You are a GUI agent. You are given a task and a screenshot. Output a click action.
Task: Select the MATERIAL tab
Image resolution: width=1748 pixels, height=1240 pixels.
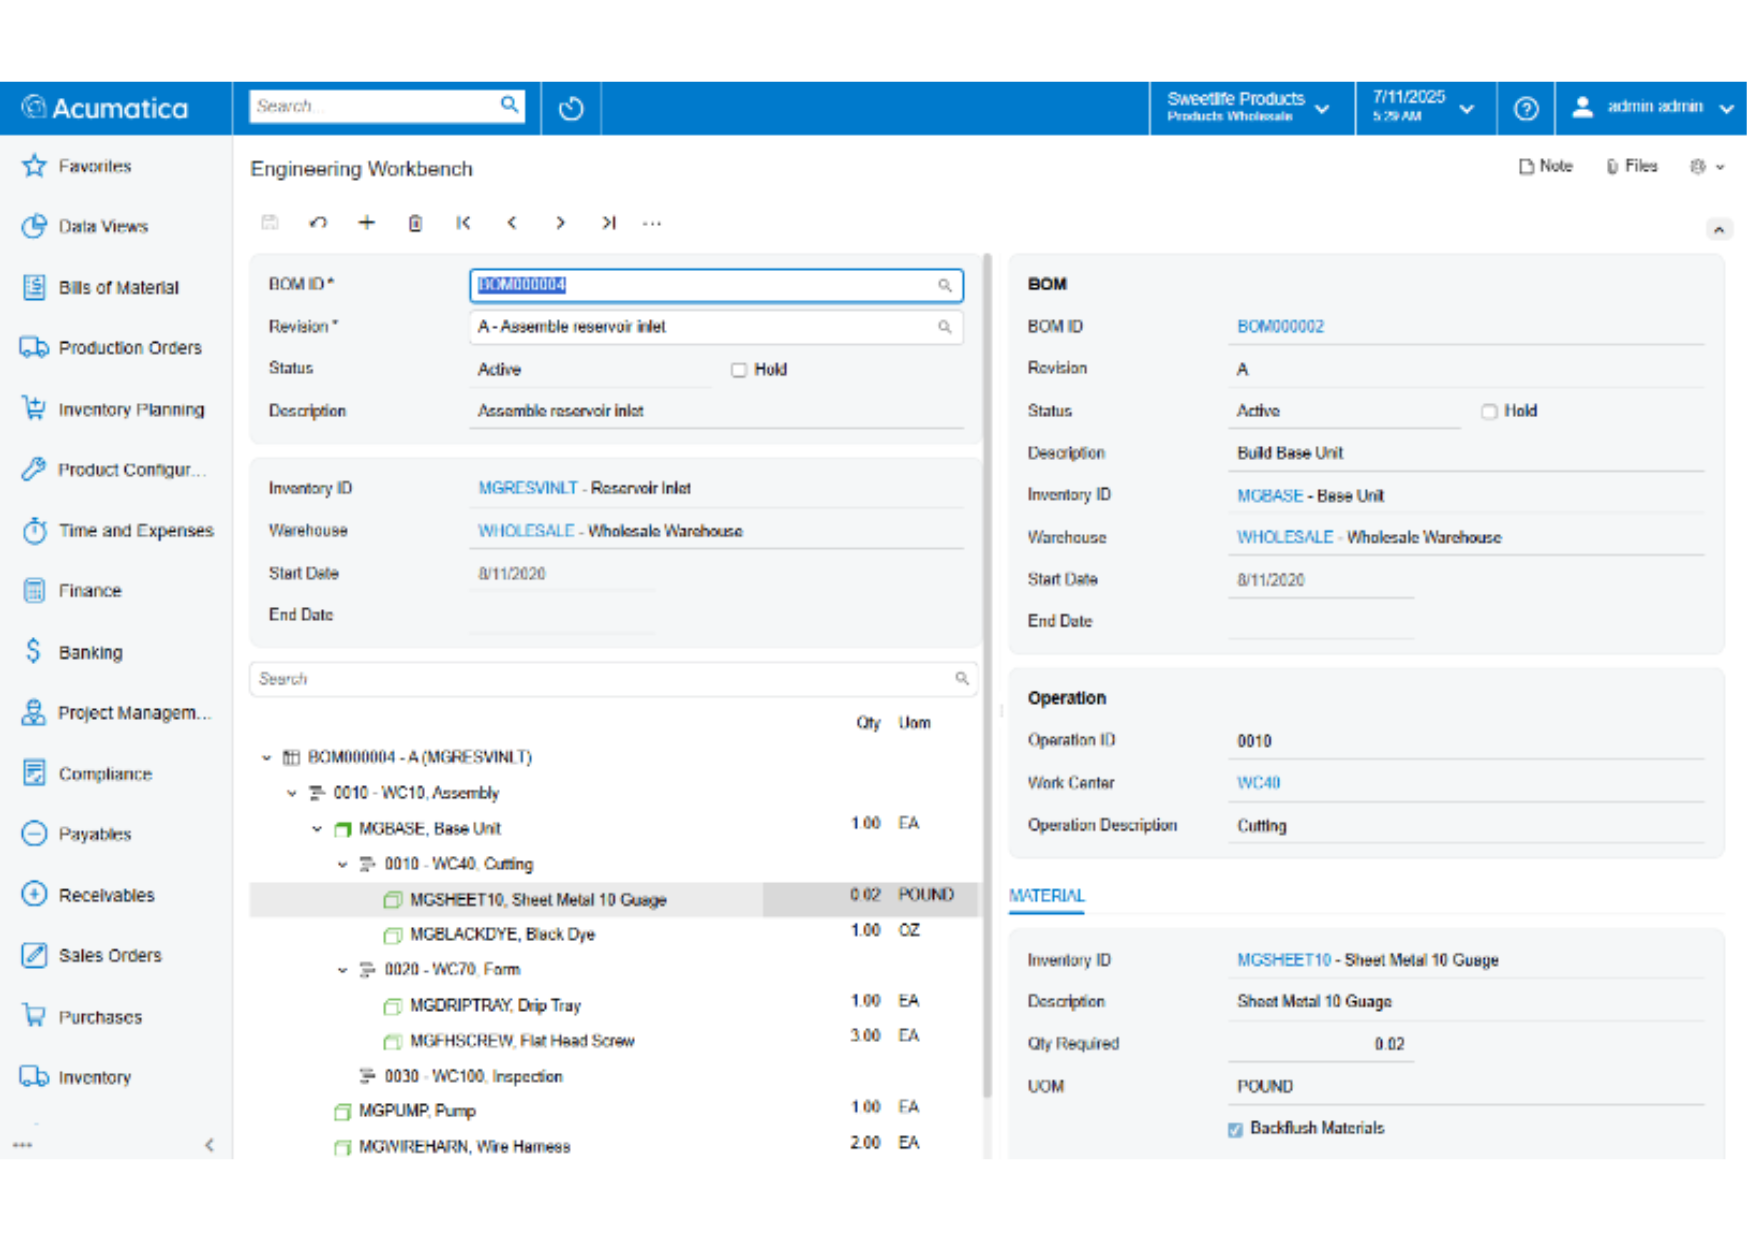[1046, 896]
